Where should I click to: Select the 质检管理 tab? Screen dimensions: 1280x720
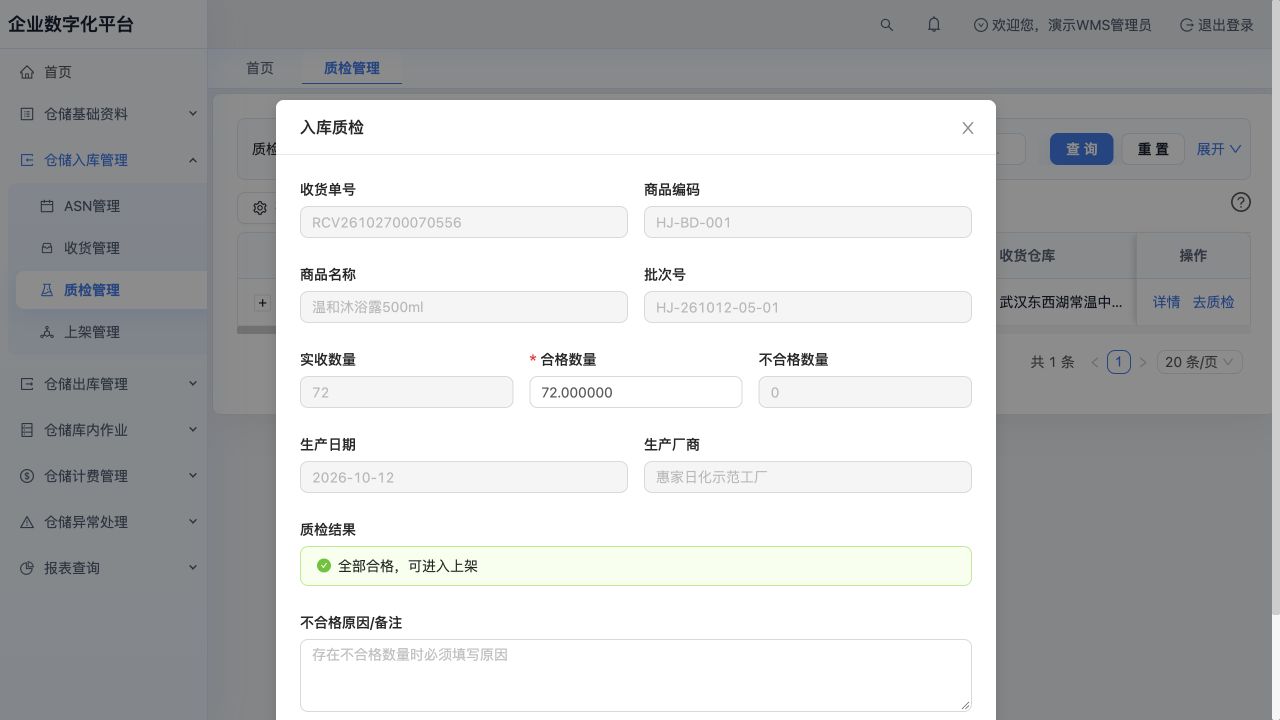coord(352,68)
